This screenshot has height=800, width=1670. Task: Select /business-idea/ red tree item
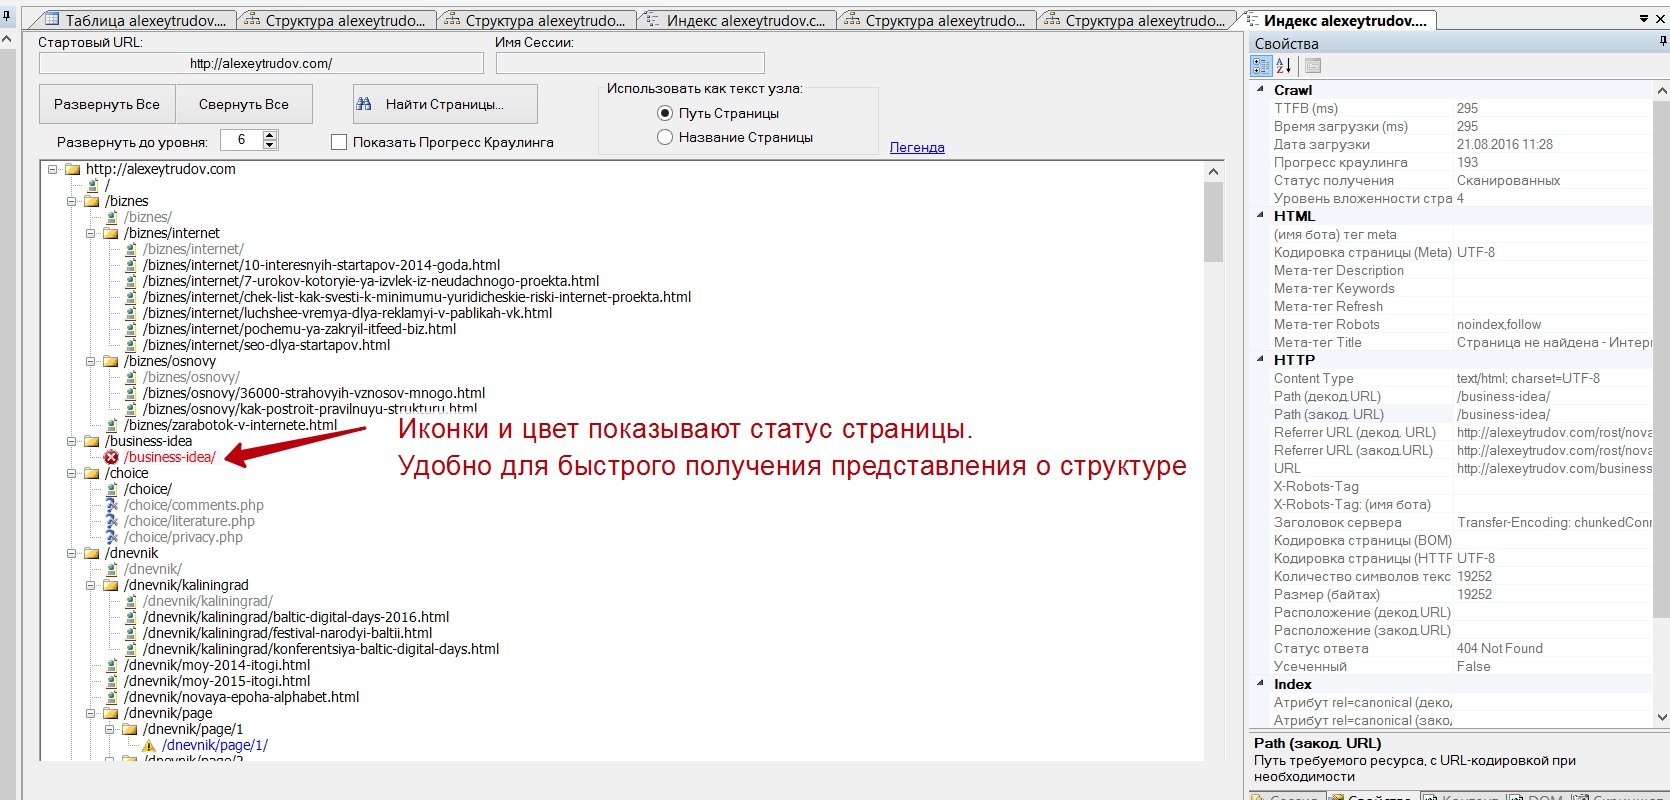(170, 457)
